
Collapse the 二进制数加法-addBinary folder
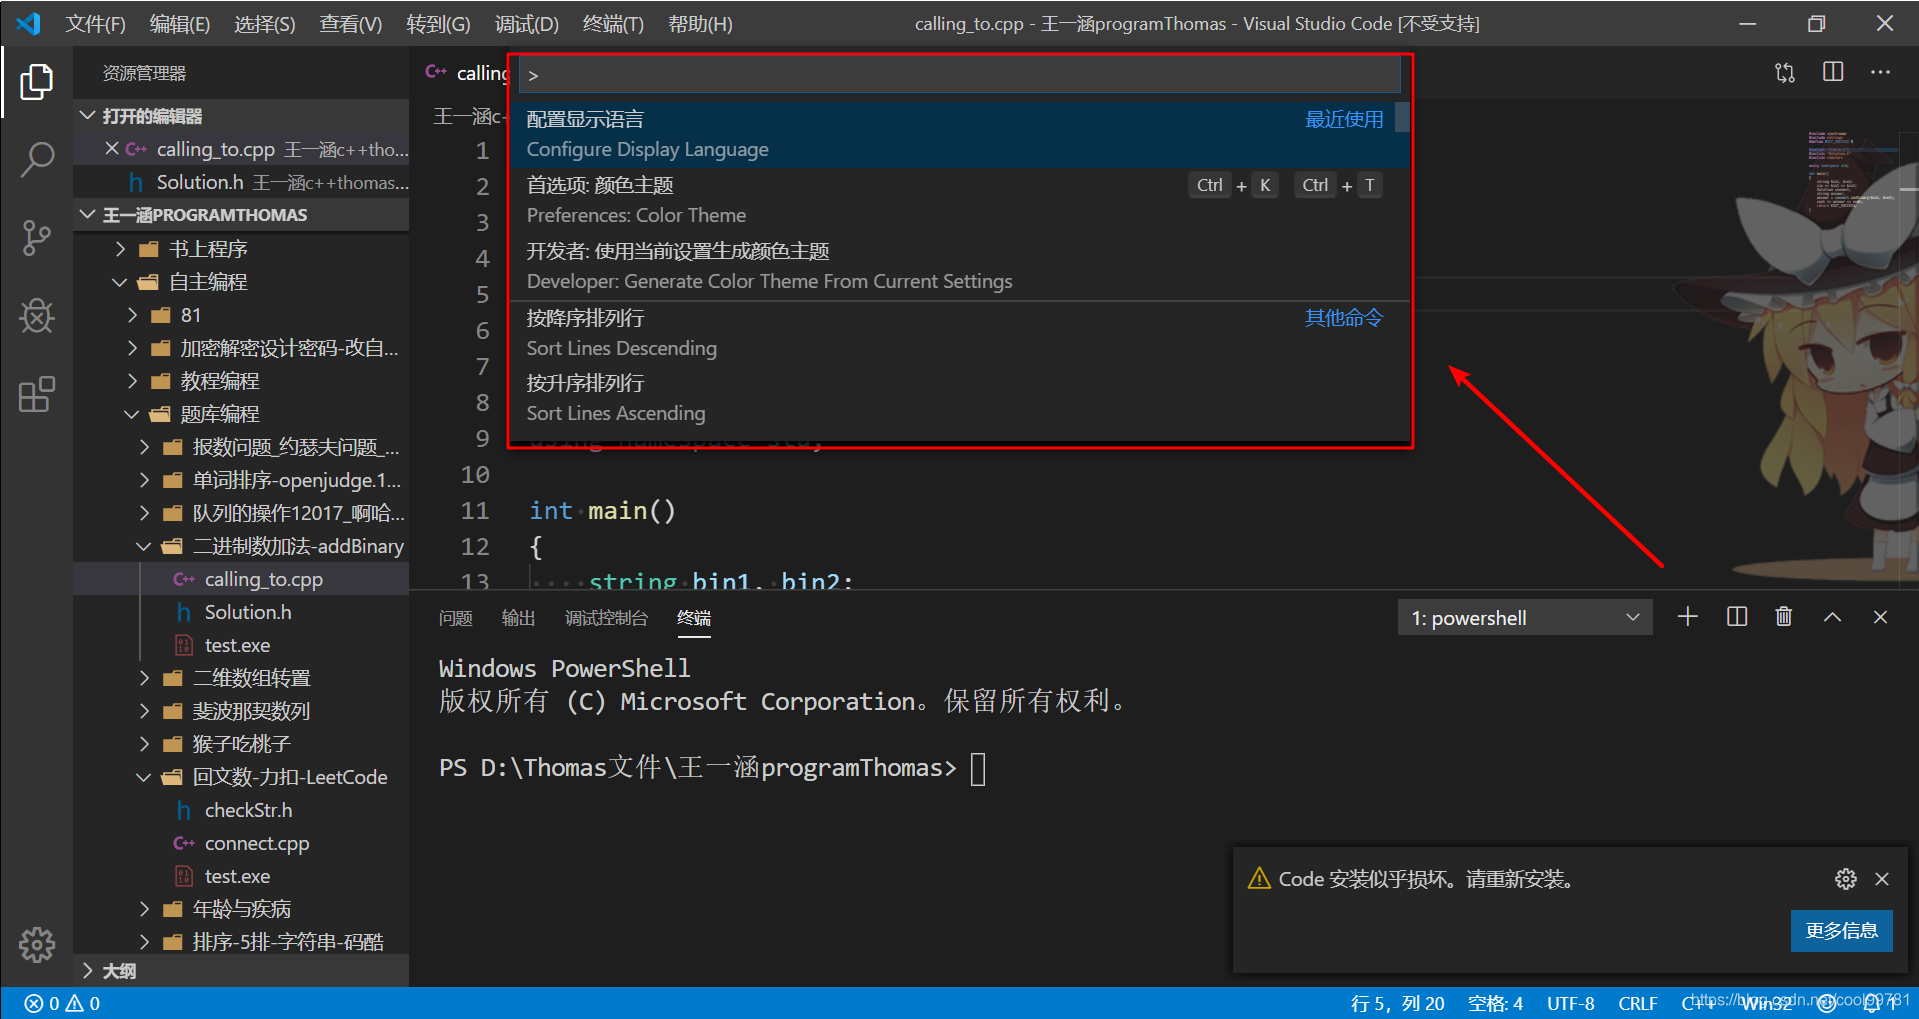coord(241,546)
